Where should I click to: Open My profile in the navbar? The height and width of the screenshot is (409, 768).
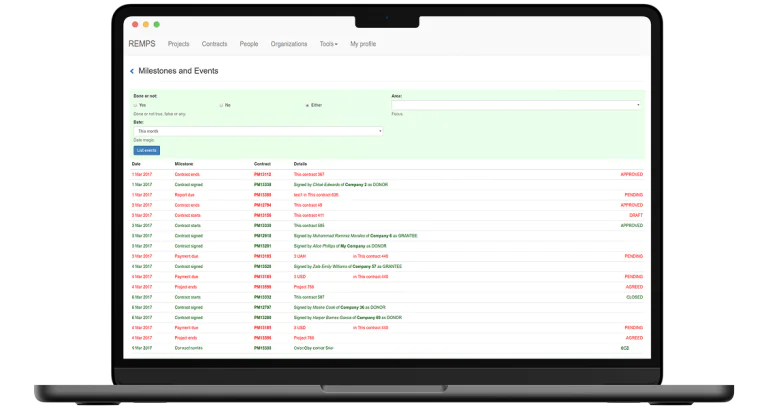pos(363,44)
